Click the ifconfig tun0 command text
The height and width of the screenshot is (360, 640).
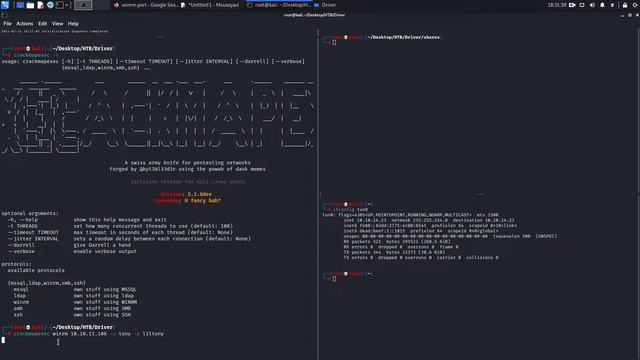[350, 209]
